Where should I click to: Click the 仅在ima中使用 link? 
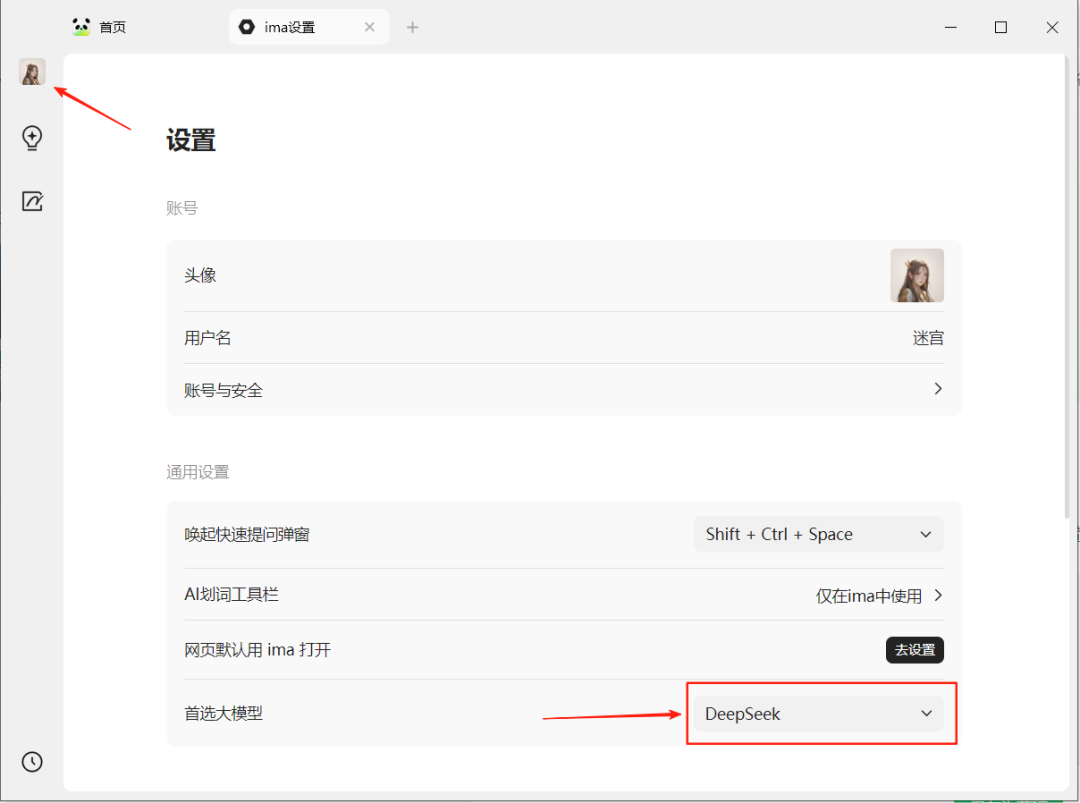click(x=872, y=594)
